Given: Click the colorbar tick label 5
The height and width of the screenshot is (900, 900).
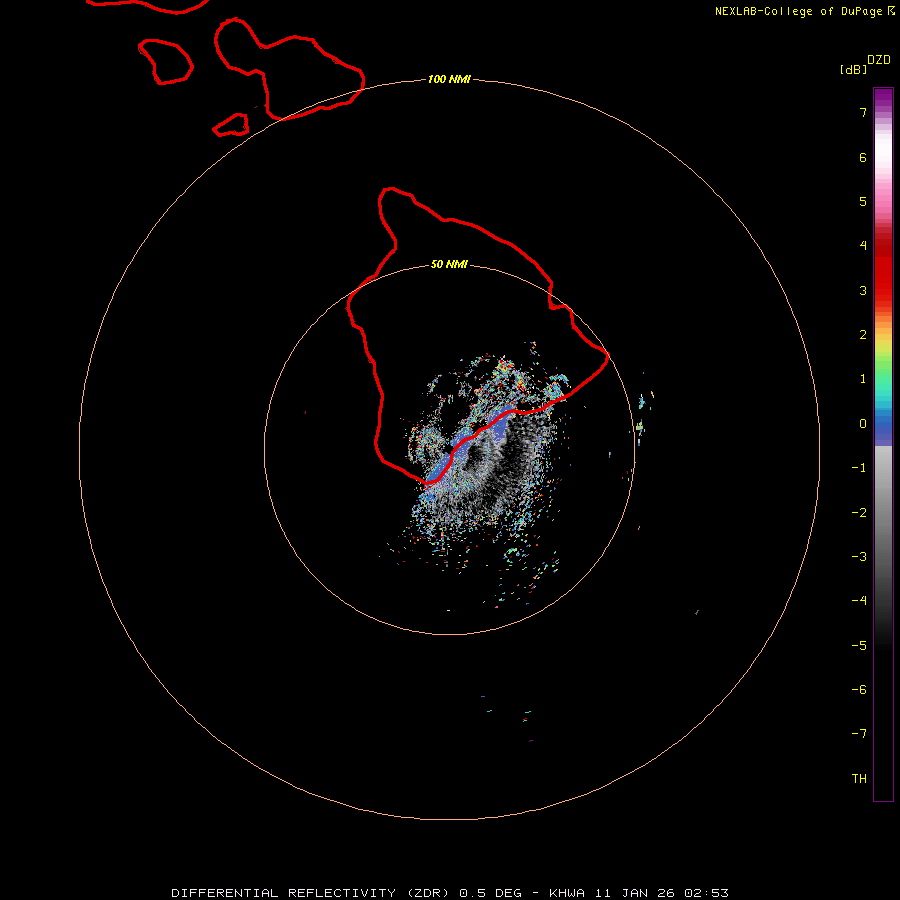Looking at the screenshot, I should pyautogui.click(x=863, y=201).
